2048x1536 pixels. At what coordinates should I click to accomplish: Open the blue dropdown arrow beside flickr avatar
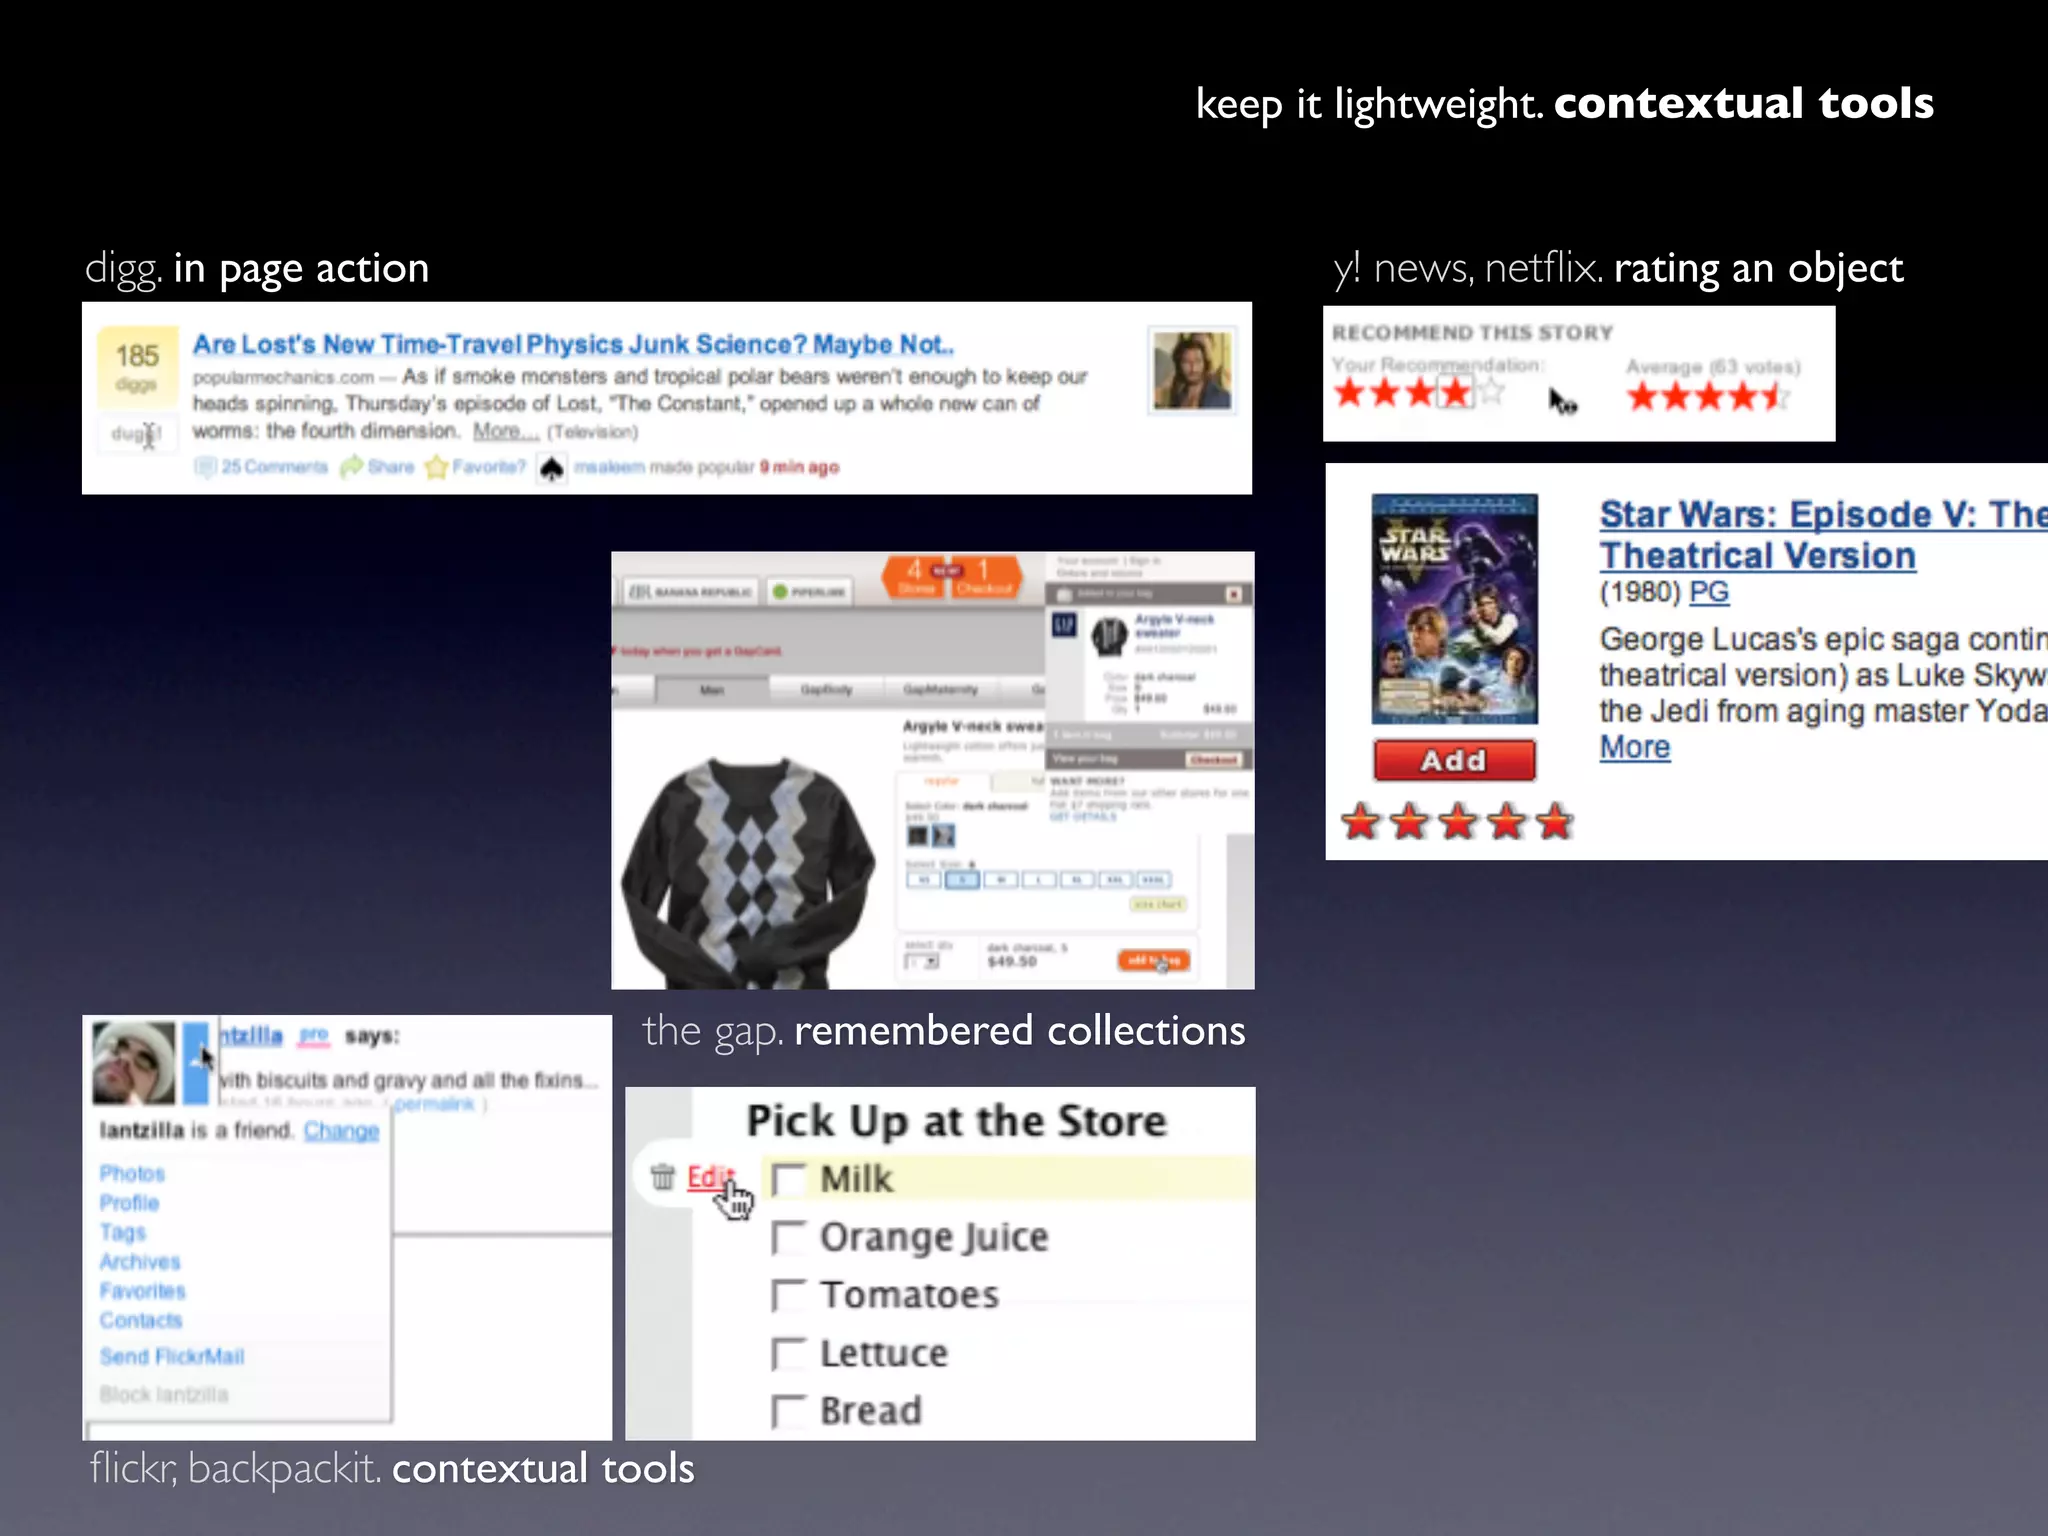(197, 1062)
